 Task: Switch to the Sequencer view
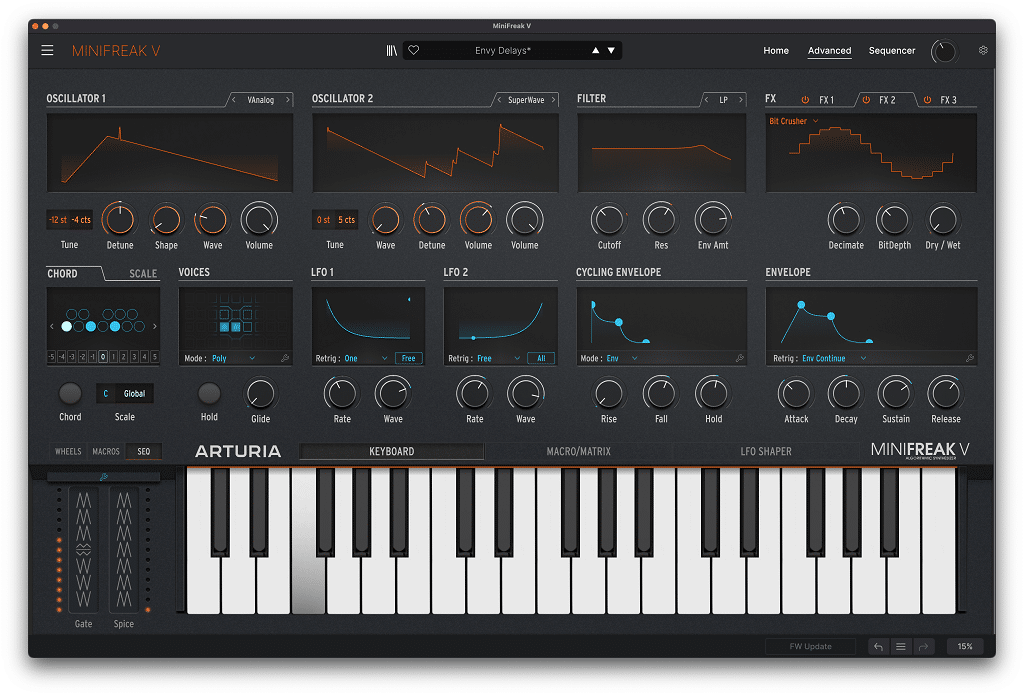(x=891, y=50)
